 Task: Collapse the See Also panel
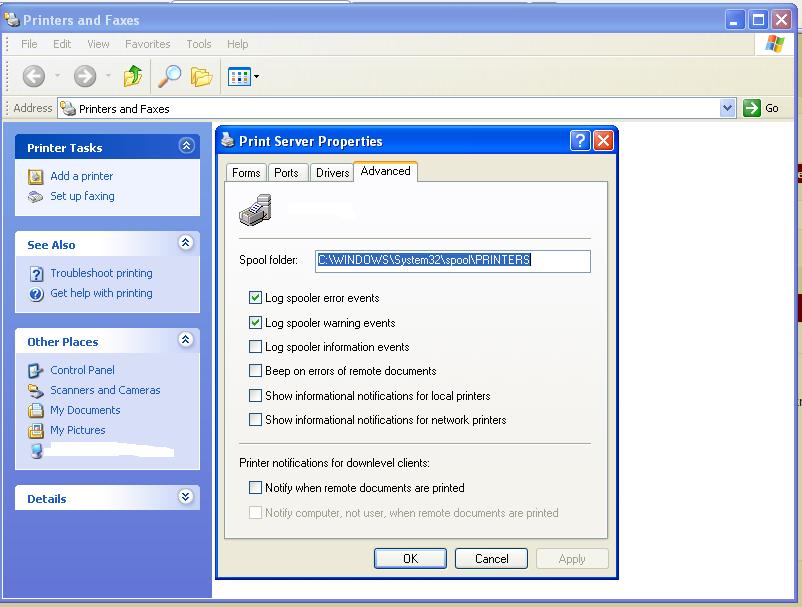pyautogui.click(x=186, y=242)
